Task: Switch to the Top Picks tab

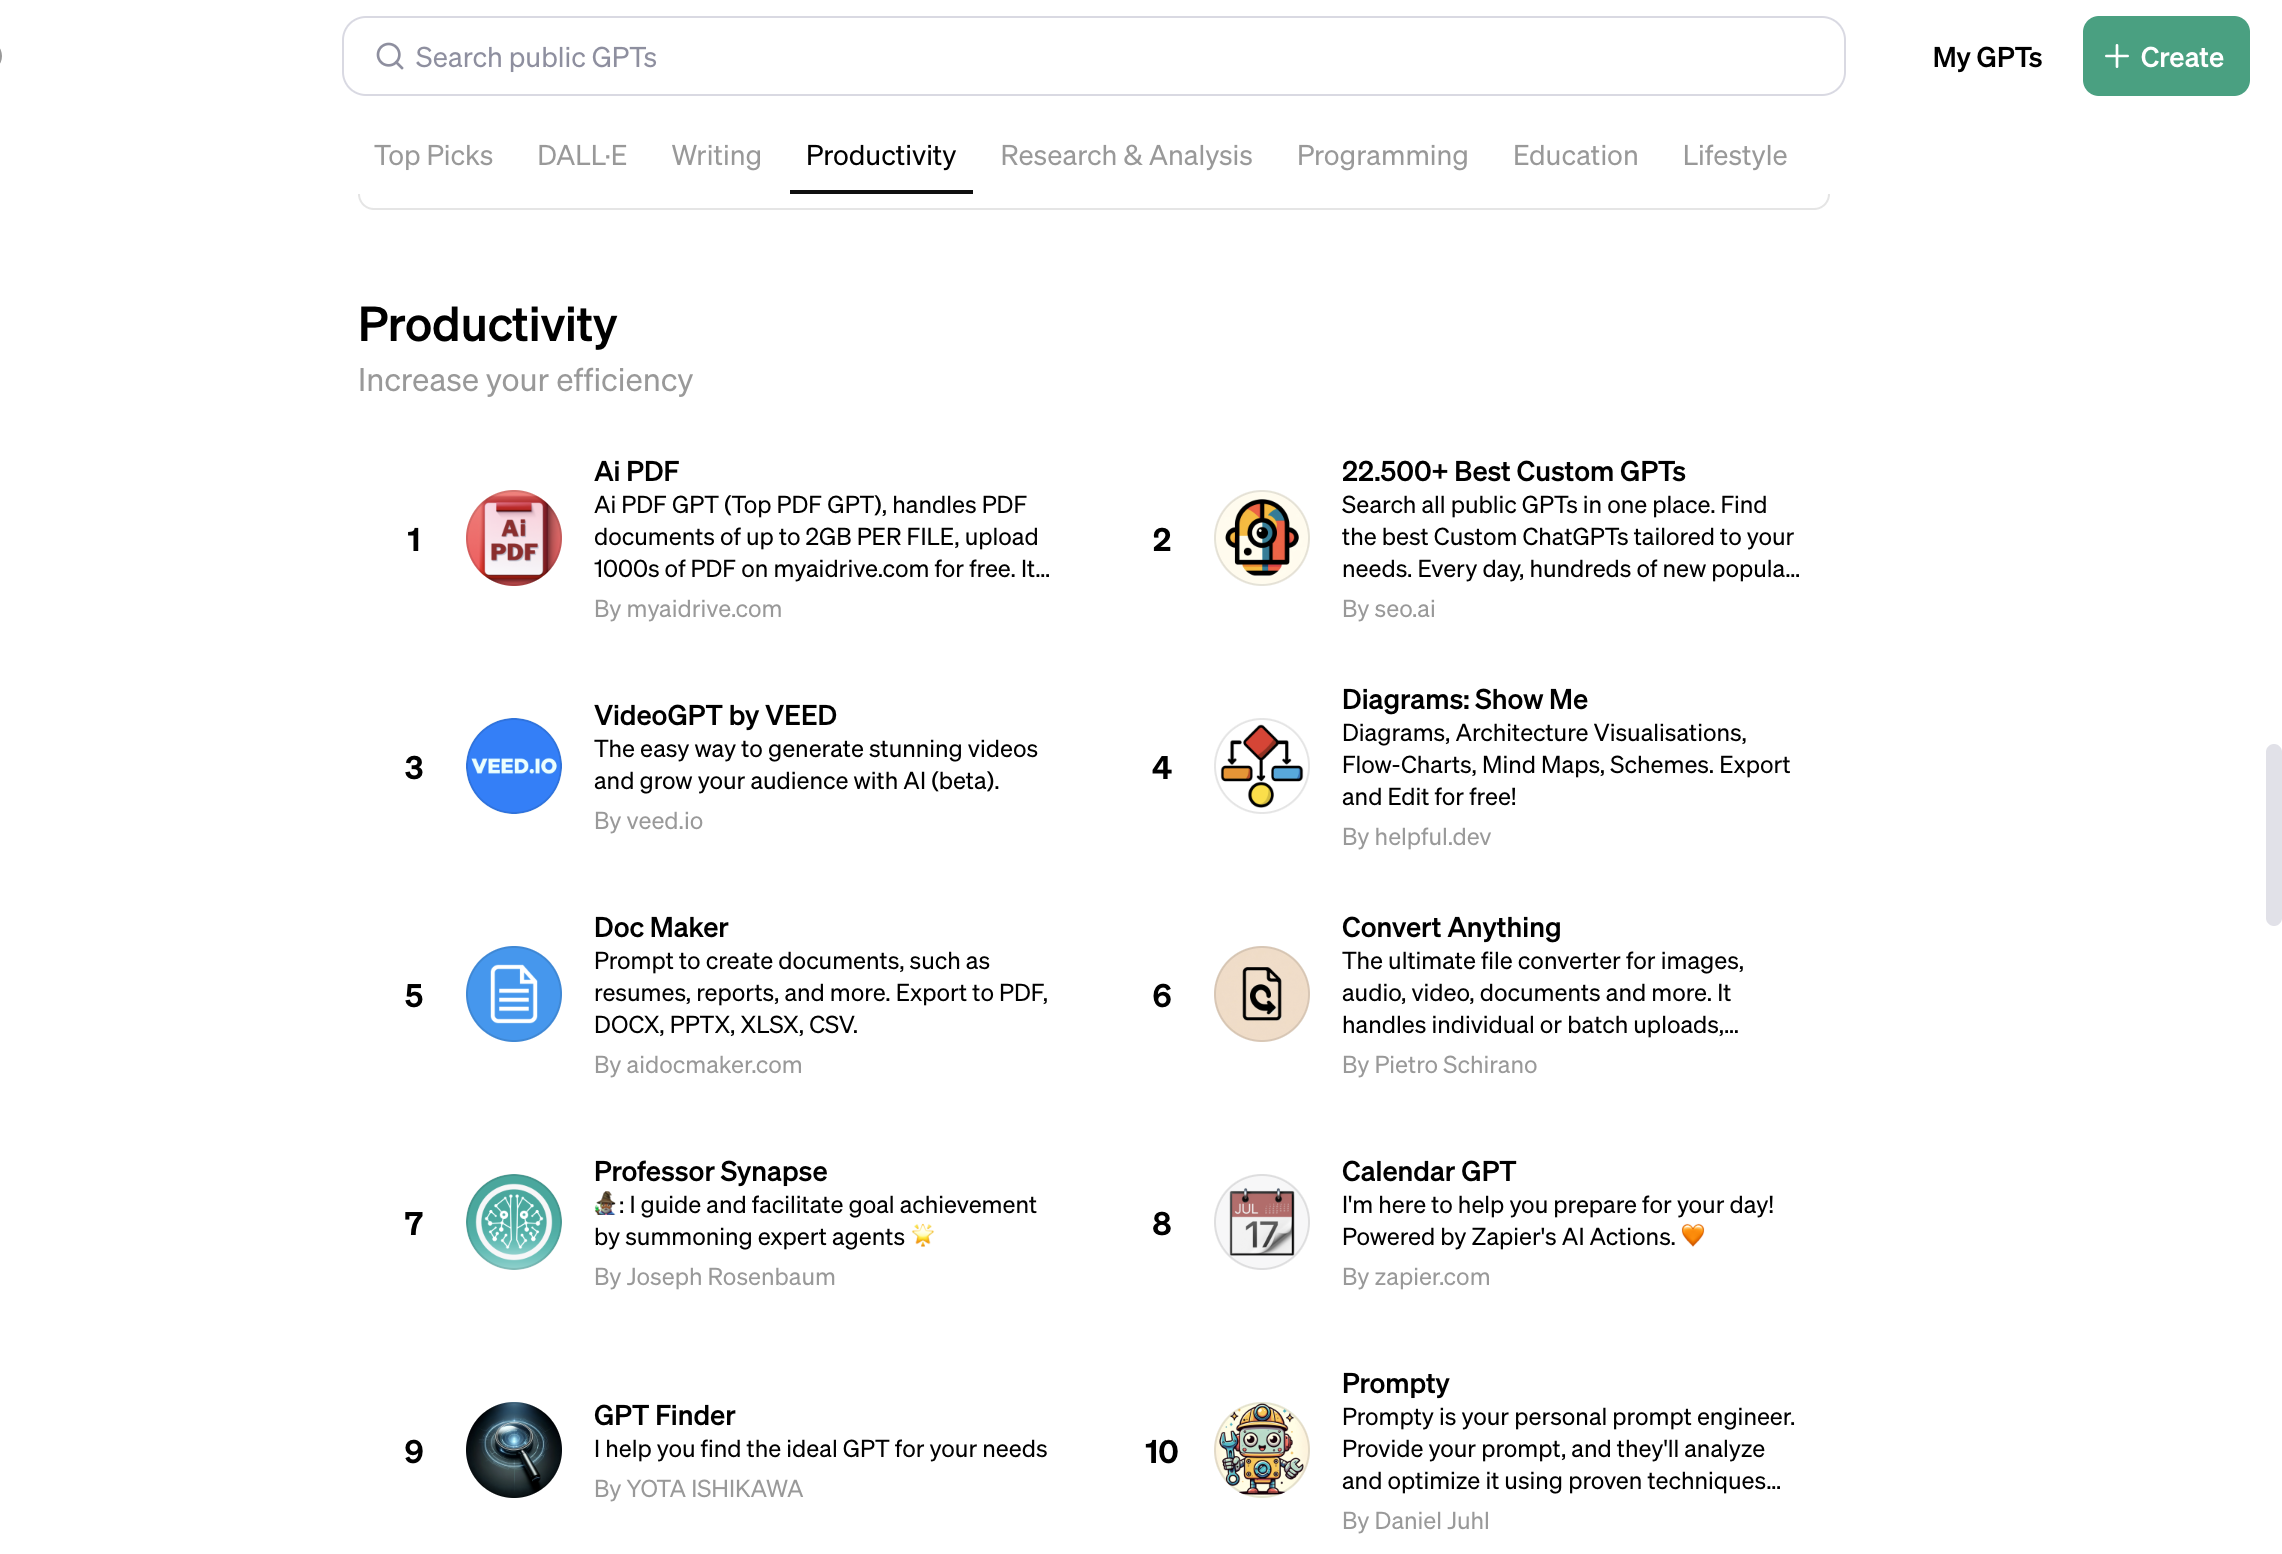Action: [433, 155]
